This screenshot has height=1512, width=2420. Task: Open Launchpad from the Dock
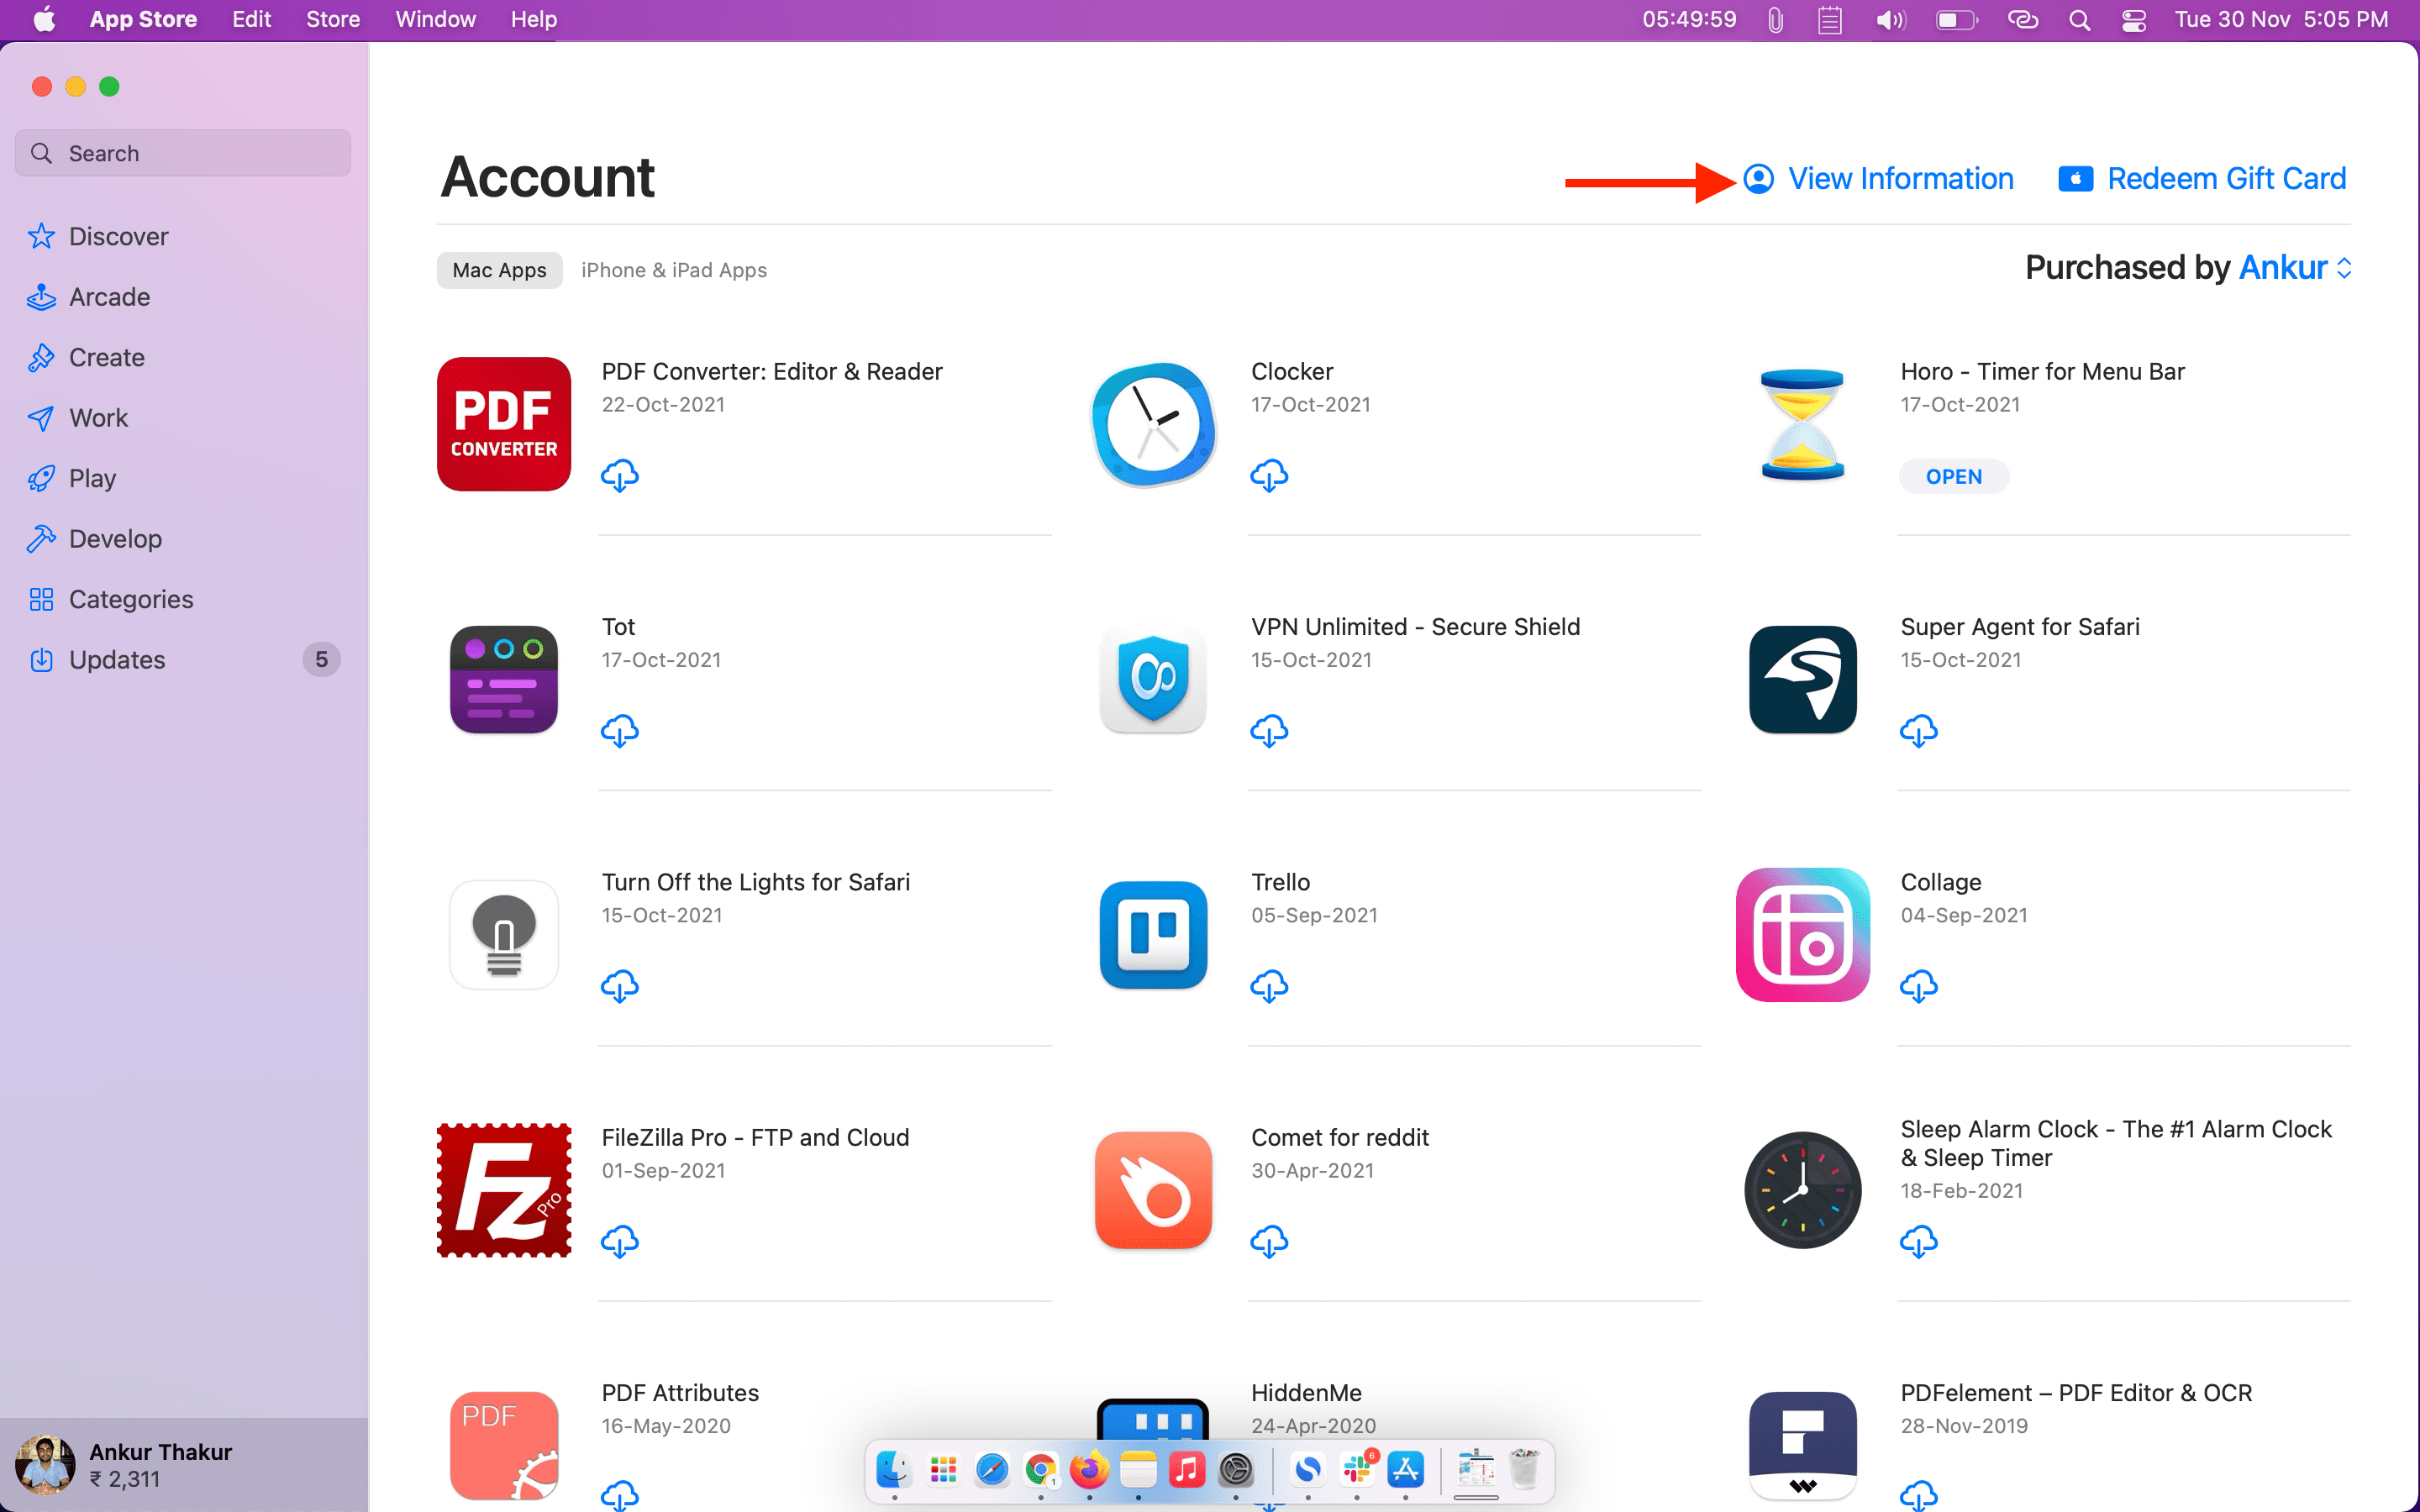click(x=943, y=1470)
